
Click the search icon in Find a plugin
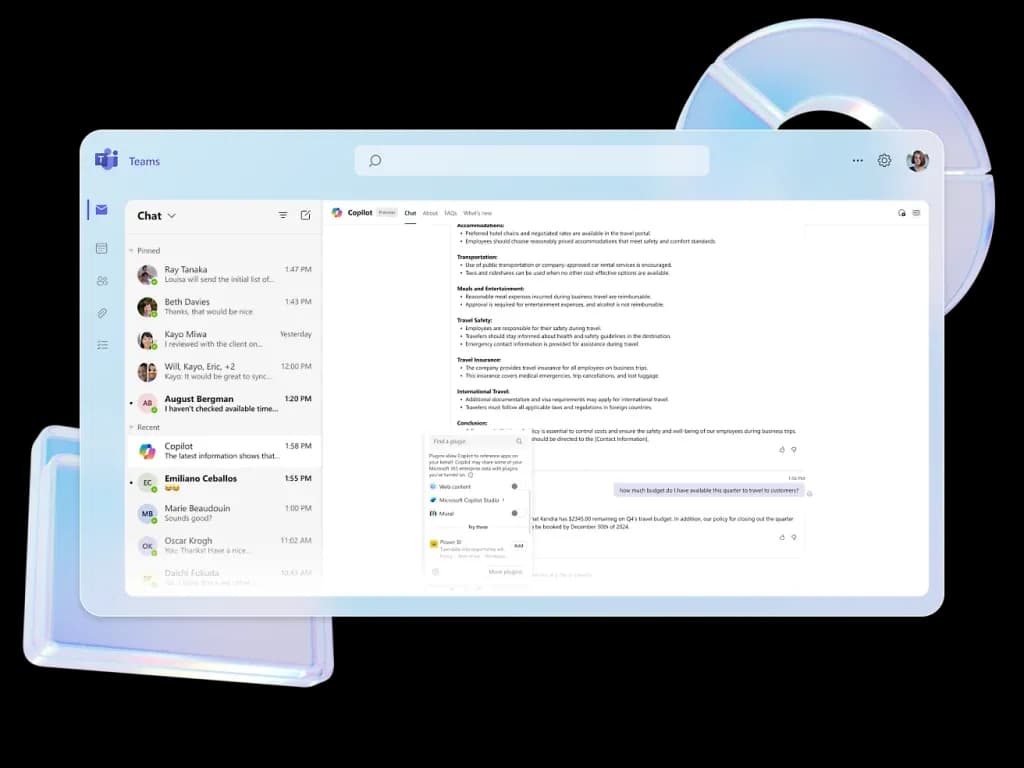point(519,441)
